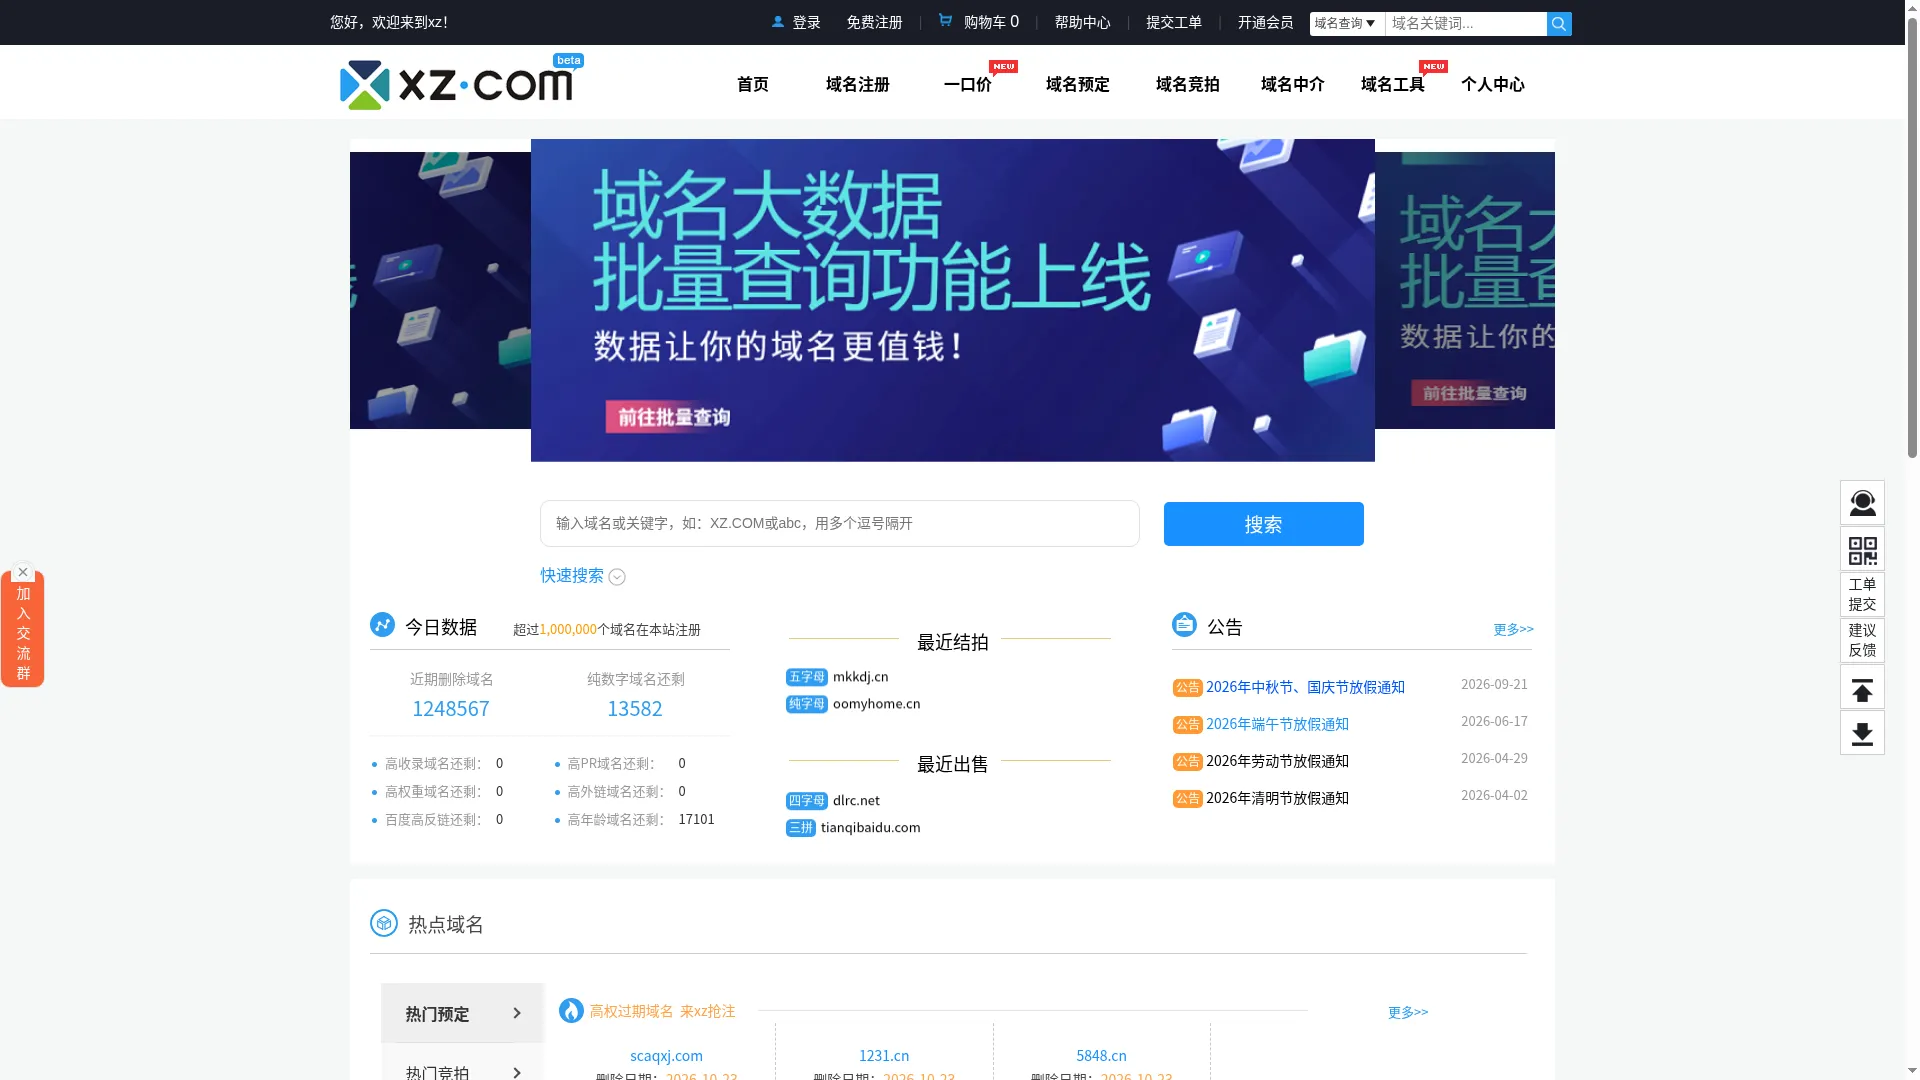Click the go-to-bottom arrow icon
1920x1080 pixels.
1862,733
